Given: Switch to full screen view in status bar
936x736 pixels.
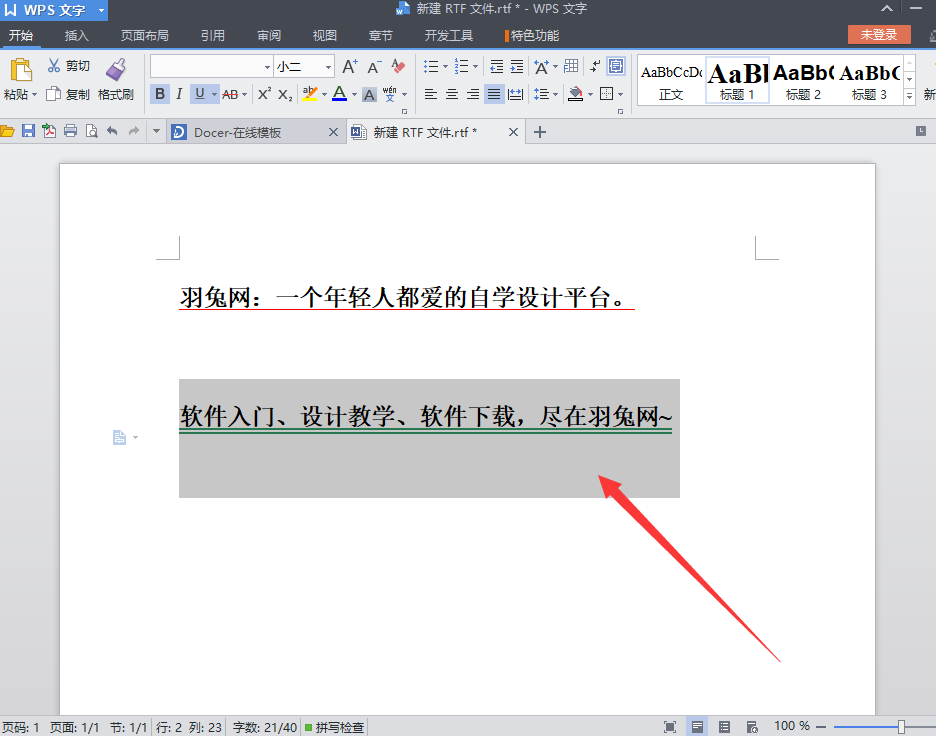Looking at the screenshot, I should (x=670, y=727).
